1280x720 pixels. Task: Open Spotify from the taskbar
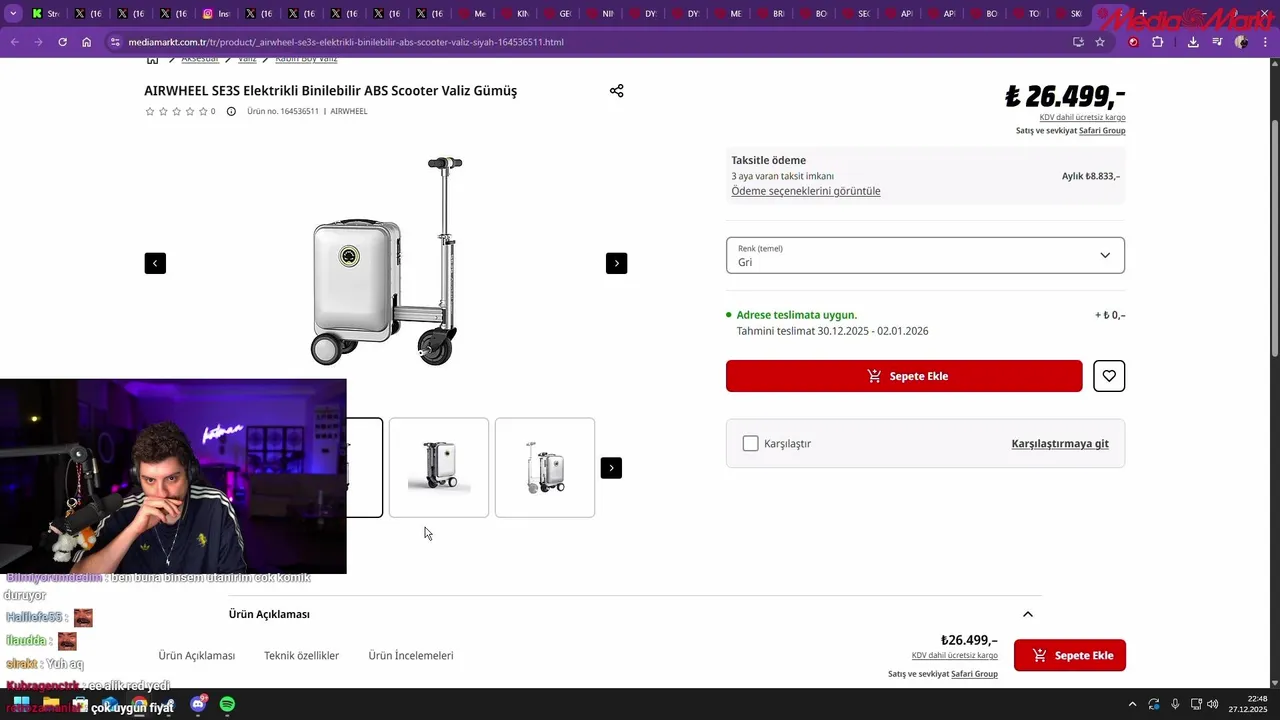[227, 704]
